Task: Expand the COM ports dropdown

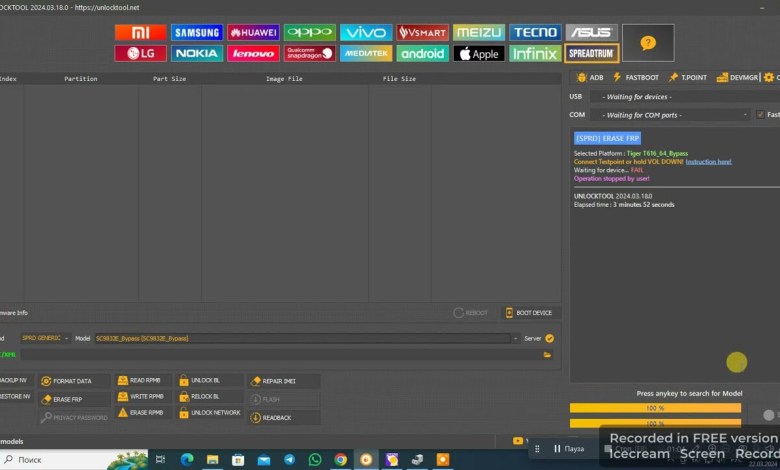Action: coord(670,115)
